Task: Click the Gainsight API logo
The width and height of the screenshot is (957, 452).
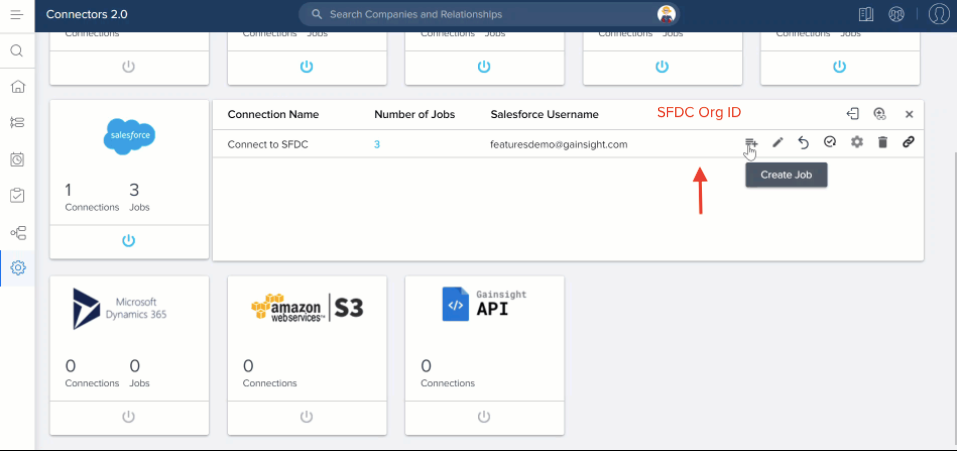Action: [x=484, y=304]
